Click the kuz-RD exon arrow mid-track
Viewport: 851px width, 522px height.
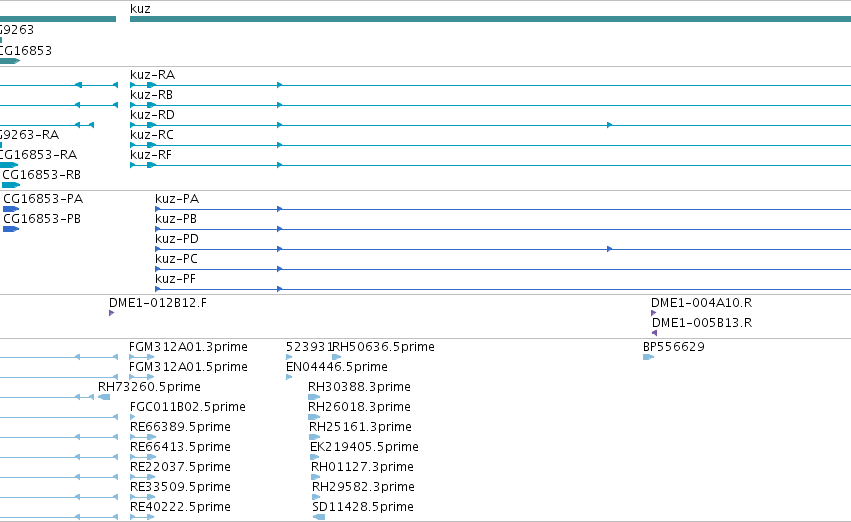(609, 125)
